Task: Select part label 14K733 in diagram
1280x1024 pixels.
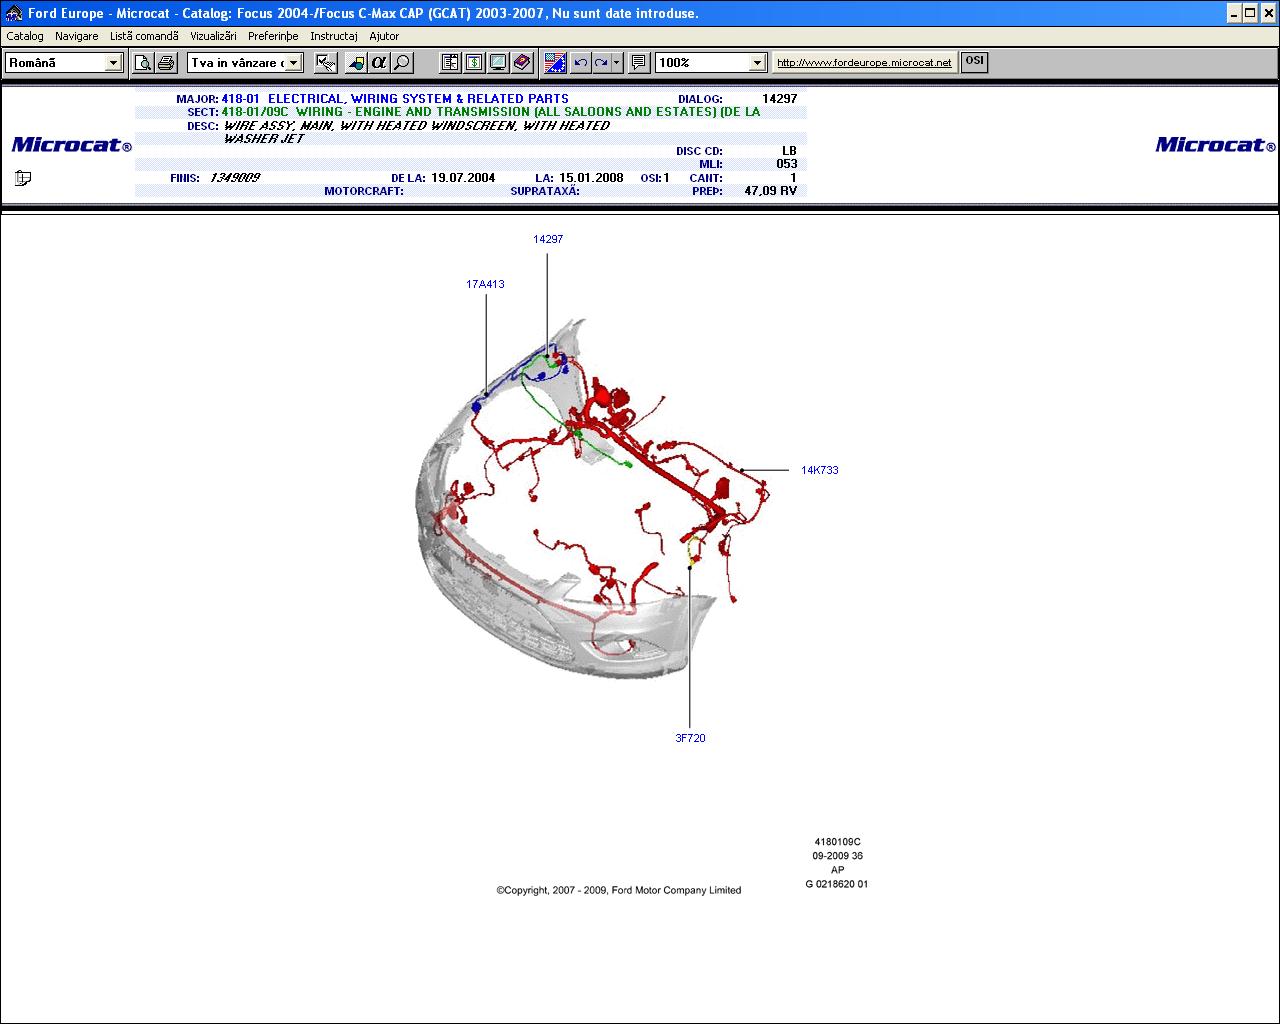Action: click(x=819, y=470)
